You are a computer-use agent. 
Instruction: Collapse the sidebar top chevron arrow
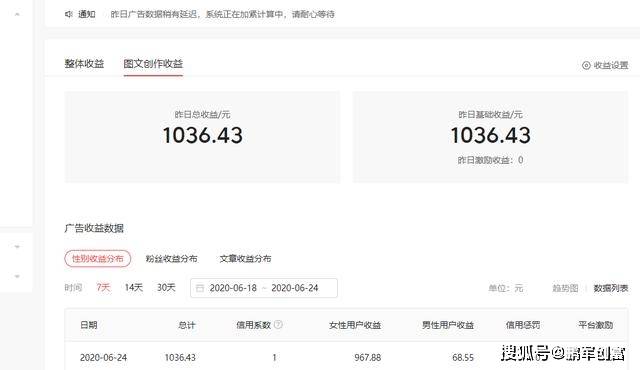point(17,14)
